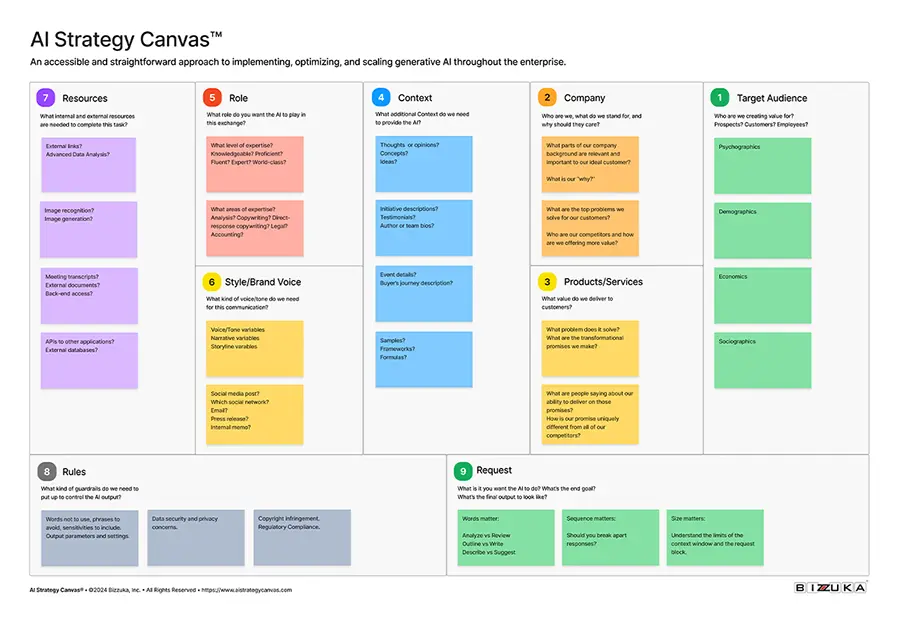The image size is (900, 626).
Task: Select the 'Data security and privacy' note
Action: coord(196,538)
